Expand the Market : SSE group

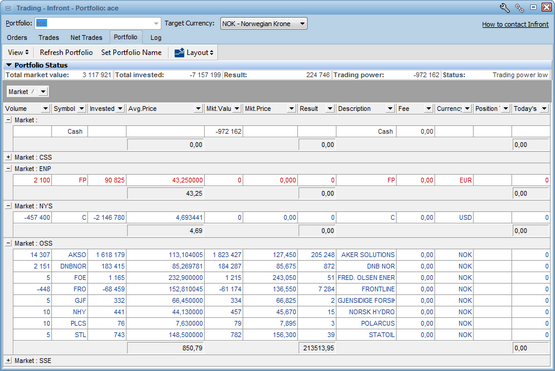8,360
